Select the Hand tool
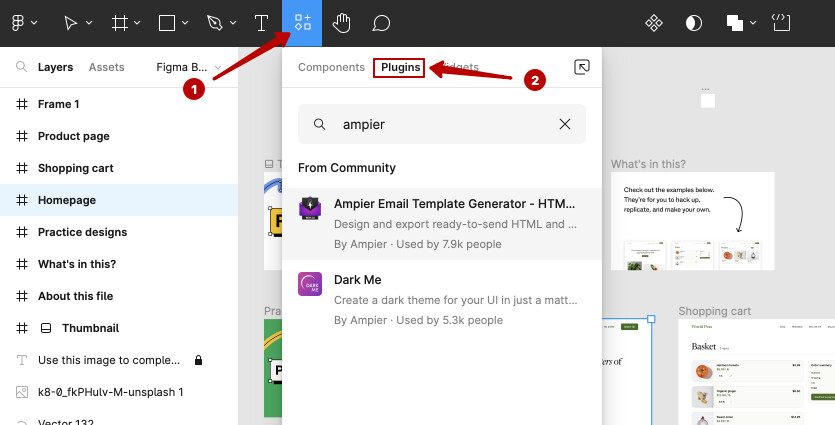 point(342,23)
